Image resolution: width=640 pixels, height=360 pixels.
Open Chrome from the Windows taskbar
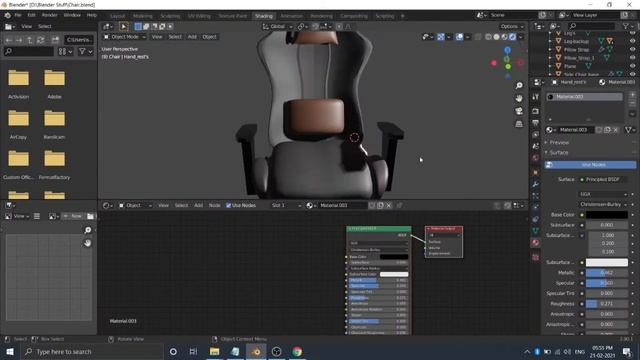pos(297,351)
